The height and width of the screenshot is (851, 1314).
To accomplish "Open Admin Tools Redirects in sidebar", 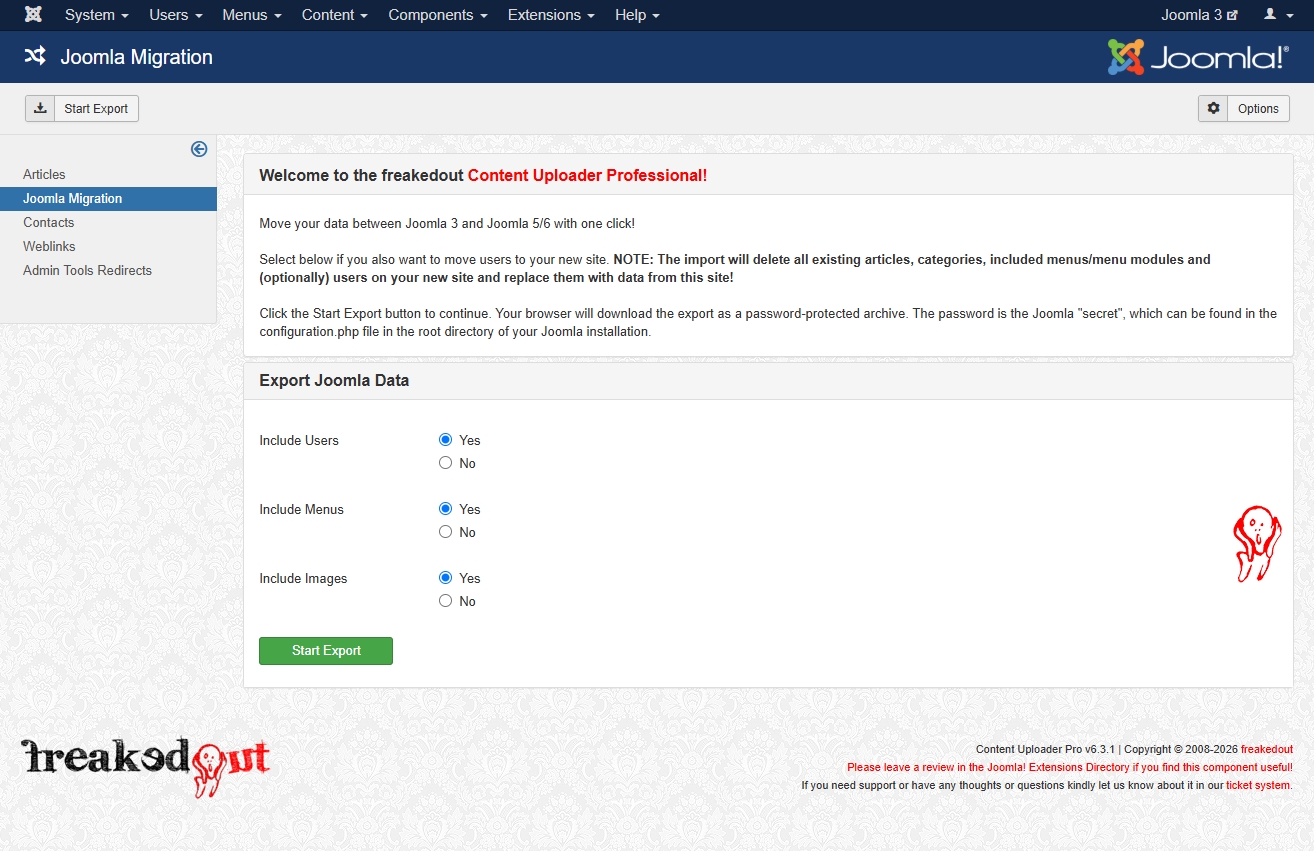I will click(87, 270).
